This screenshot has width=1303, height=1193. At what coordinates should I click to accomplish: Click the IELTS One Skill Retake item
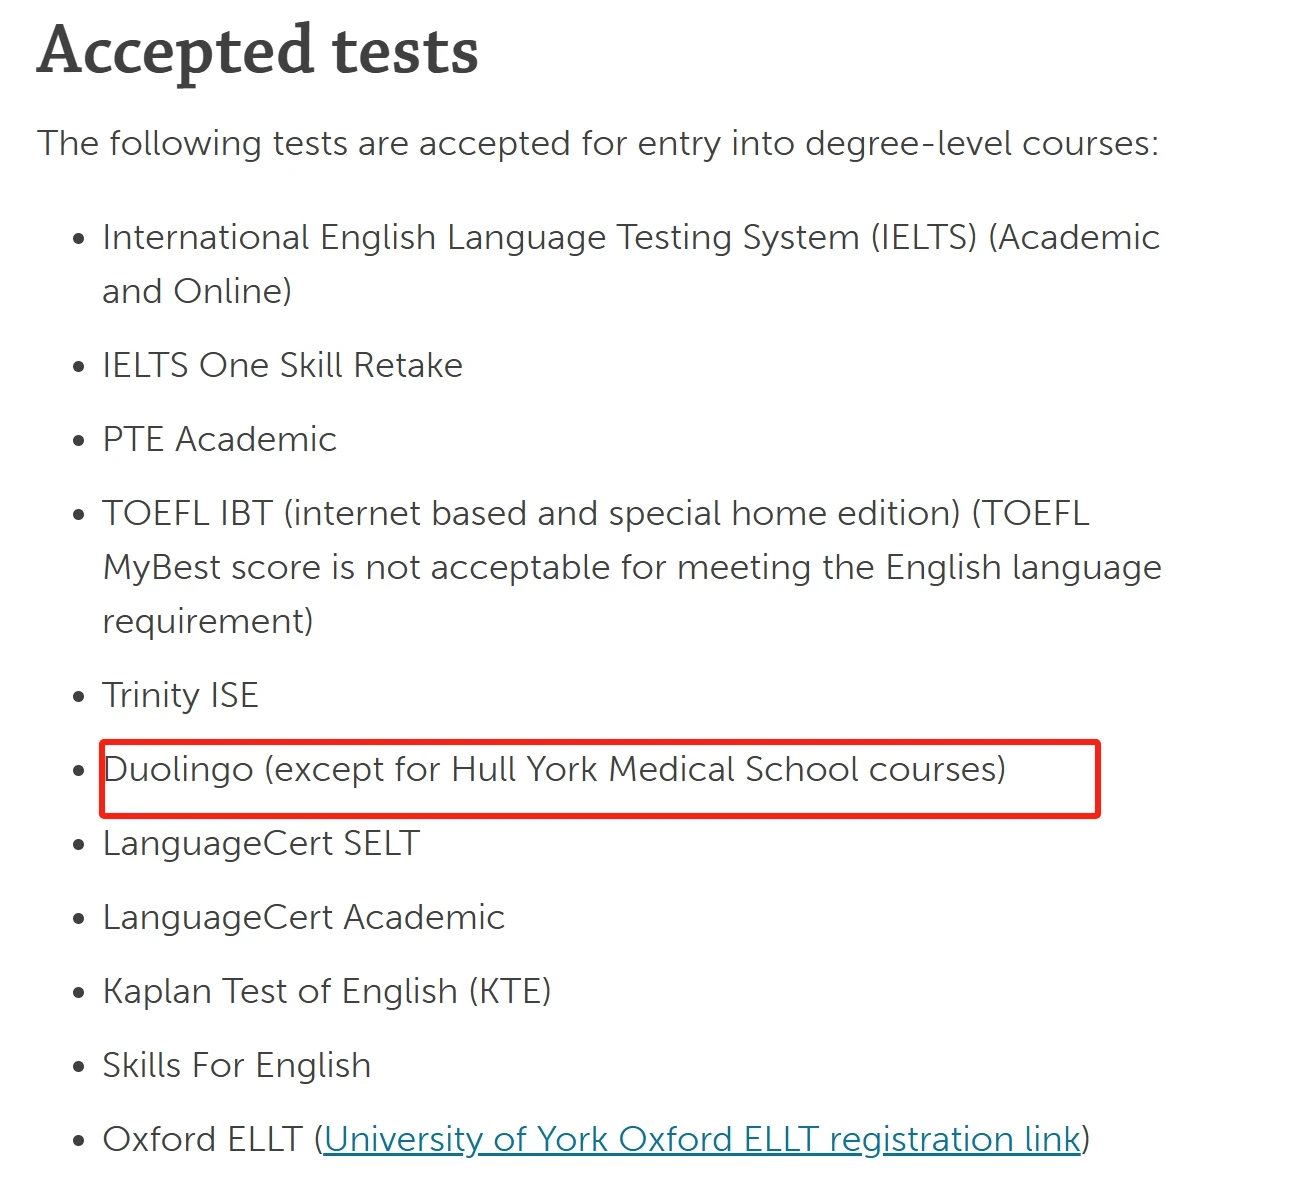(x=283, y=365)
